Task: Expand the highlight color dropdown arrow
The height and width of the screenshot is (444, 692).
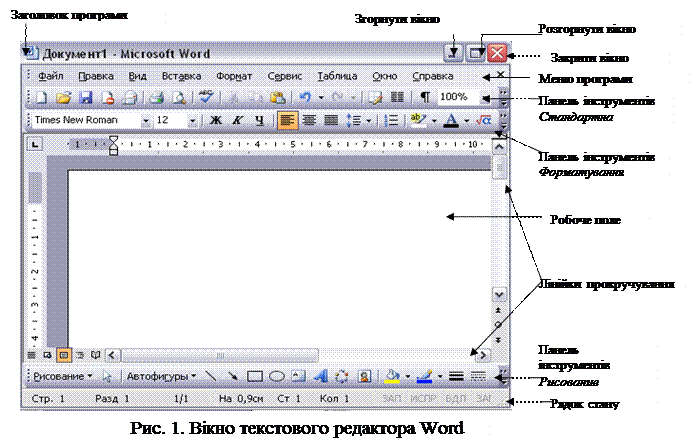Action: [434, 120]
